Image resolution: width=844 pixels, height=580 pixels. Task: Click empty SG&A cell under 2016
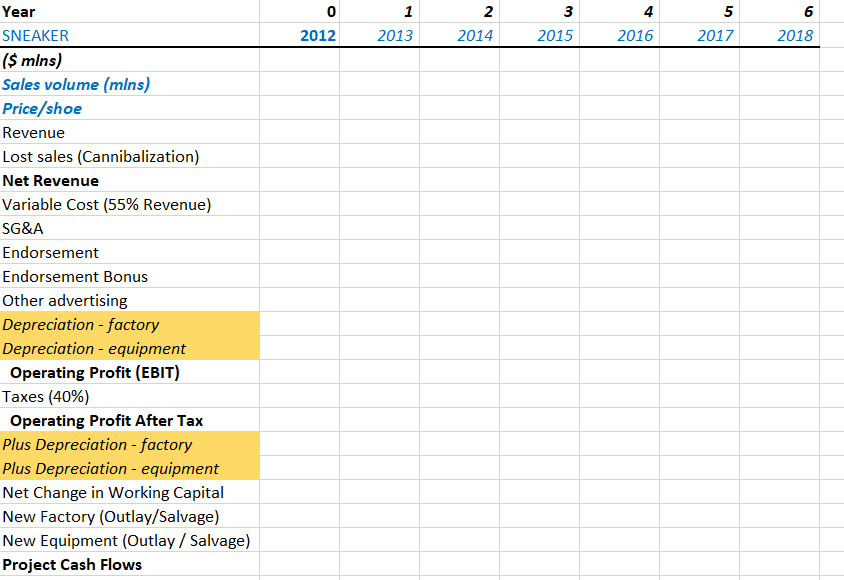620,228
